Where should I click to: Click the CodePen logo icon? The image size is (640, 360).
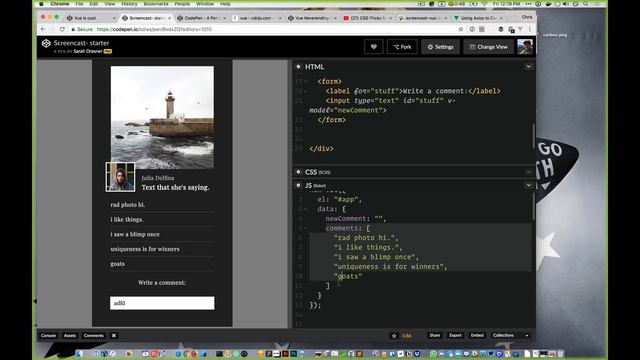tap(46, 43)
